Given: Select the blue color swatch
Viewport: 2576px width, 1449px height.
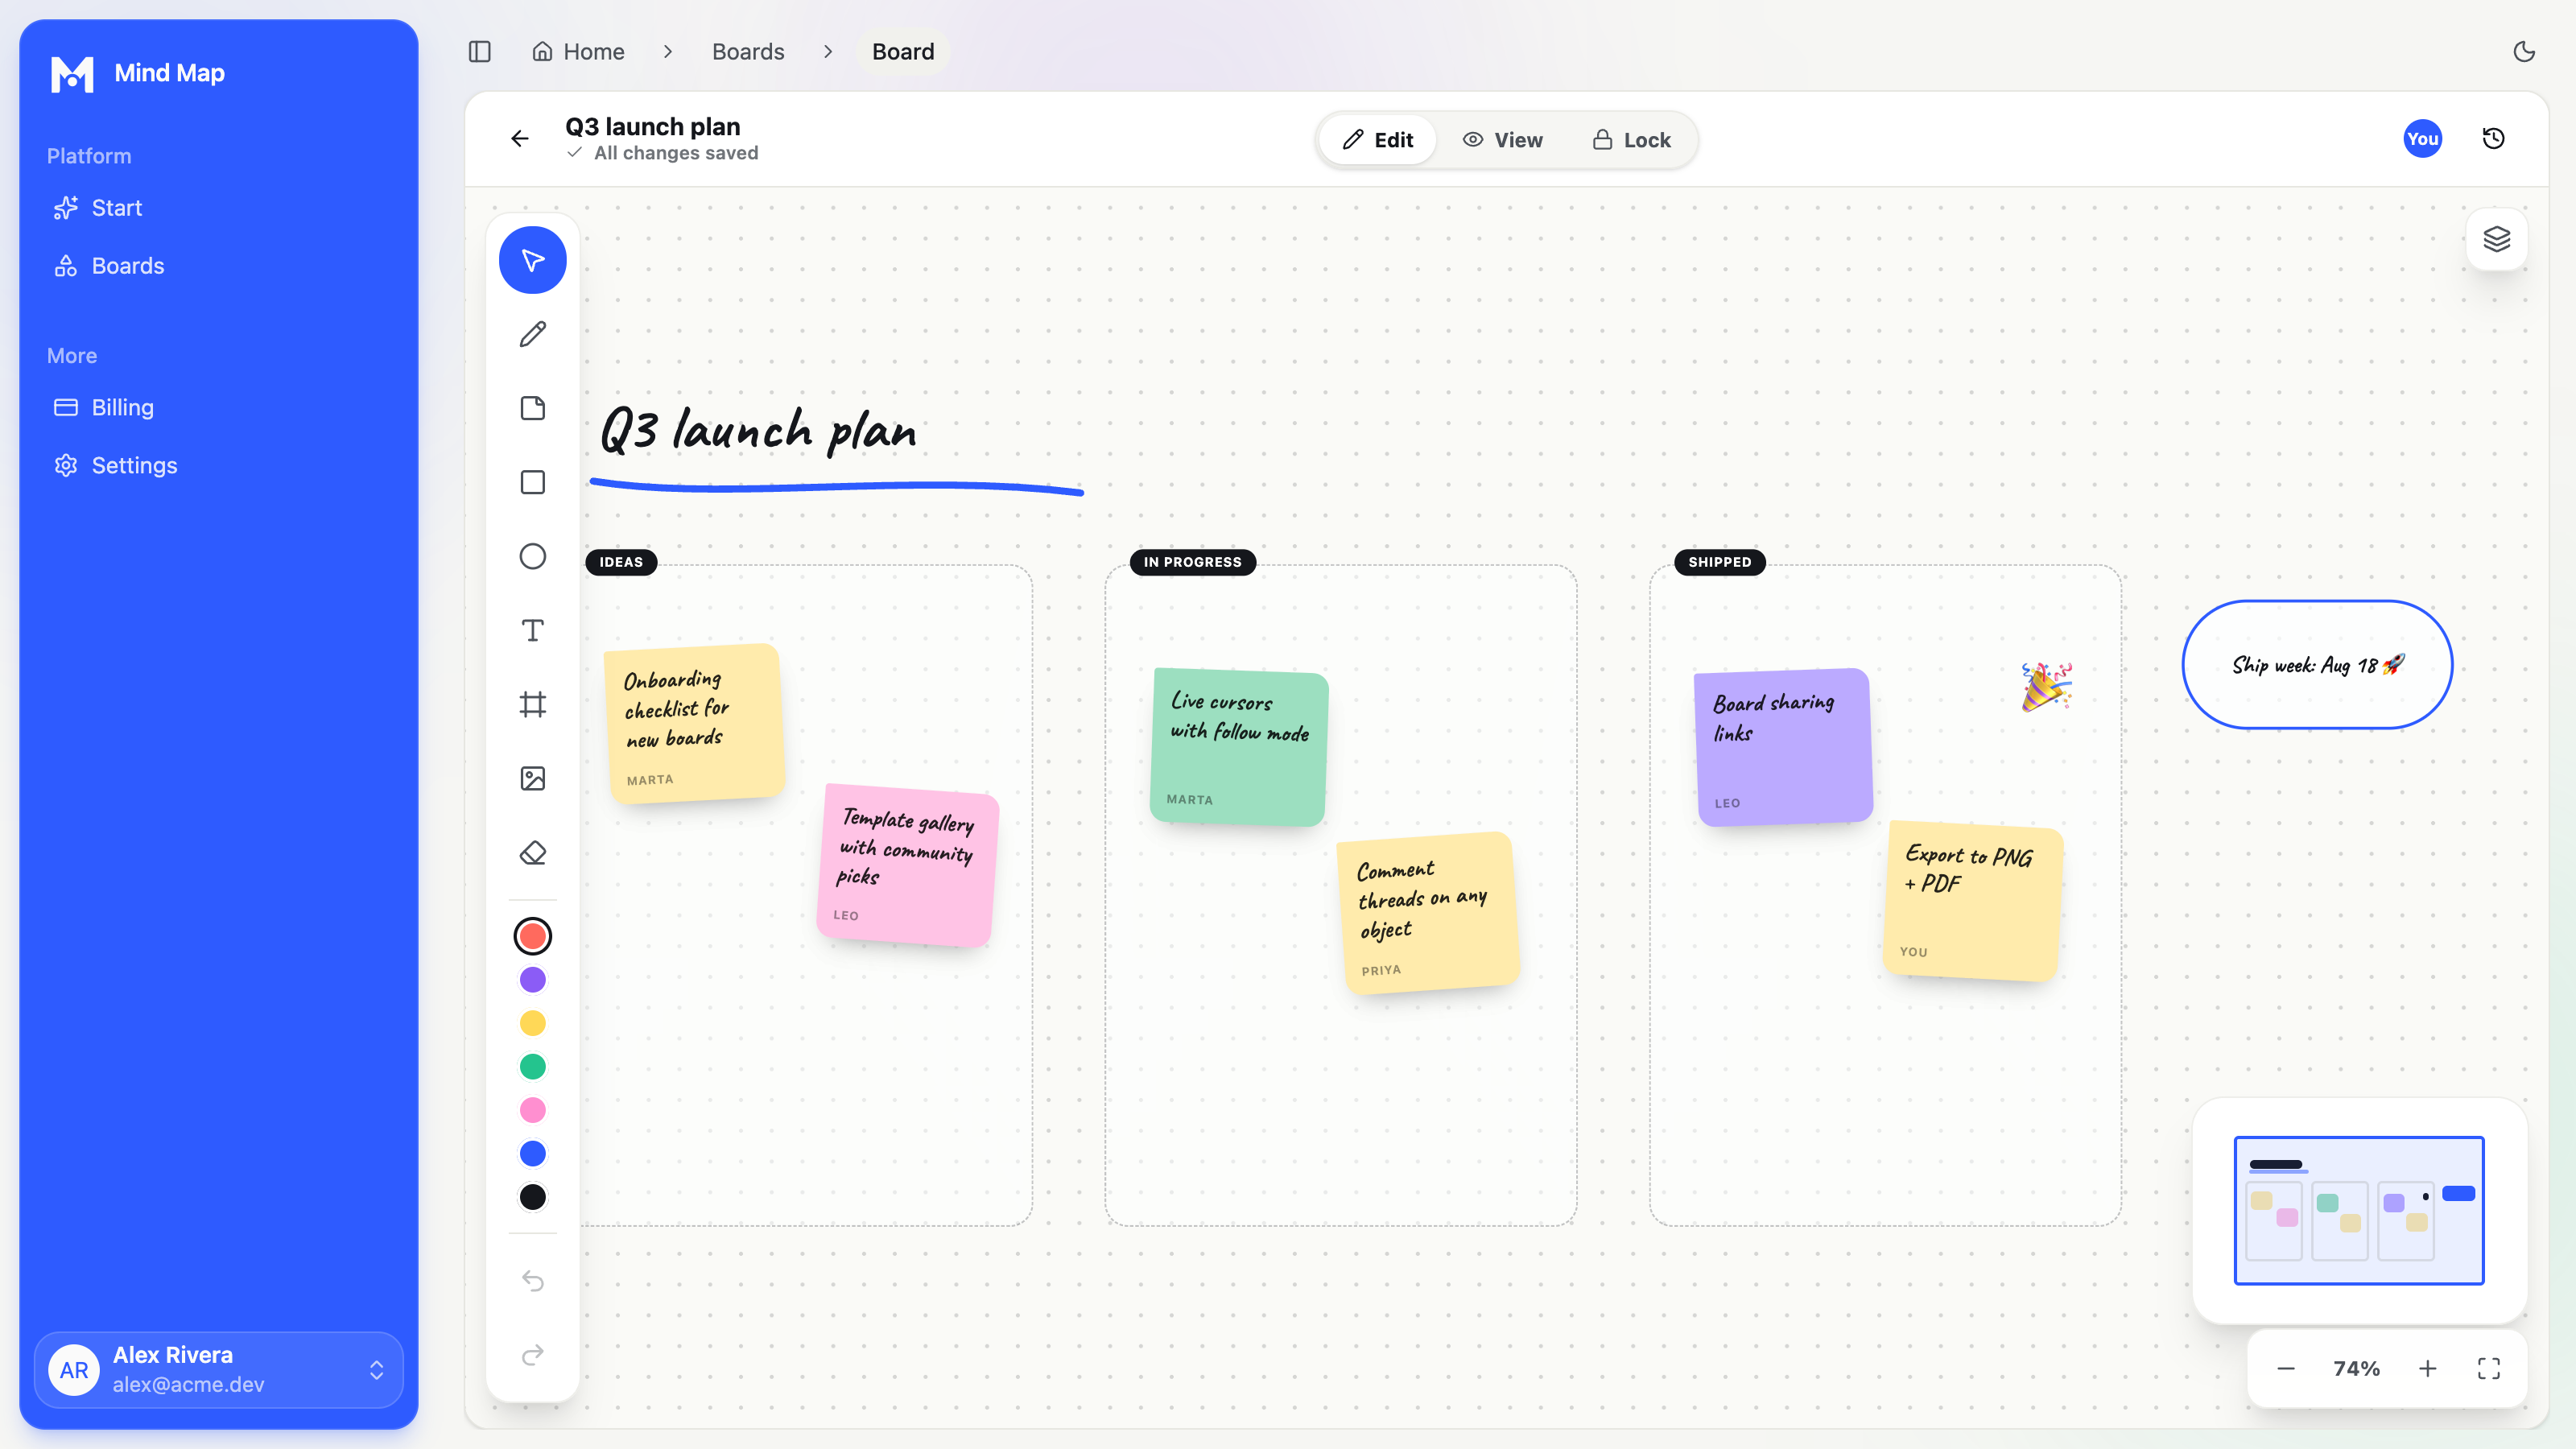Looking at the screenshot, I should pyautogui.click(x=533, y=1154).
